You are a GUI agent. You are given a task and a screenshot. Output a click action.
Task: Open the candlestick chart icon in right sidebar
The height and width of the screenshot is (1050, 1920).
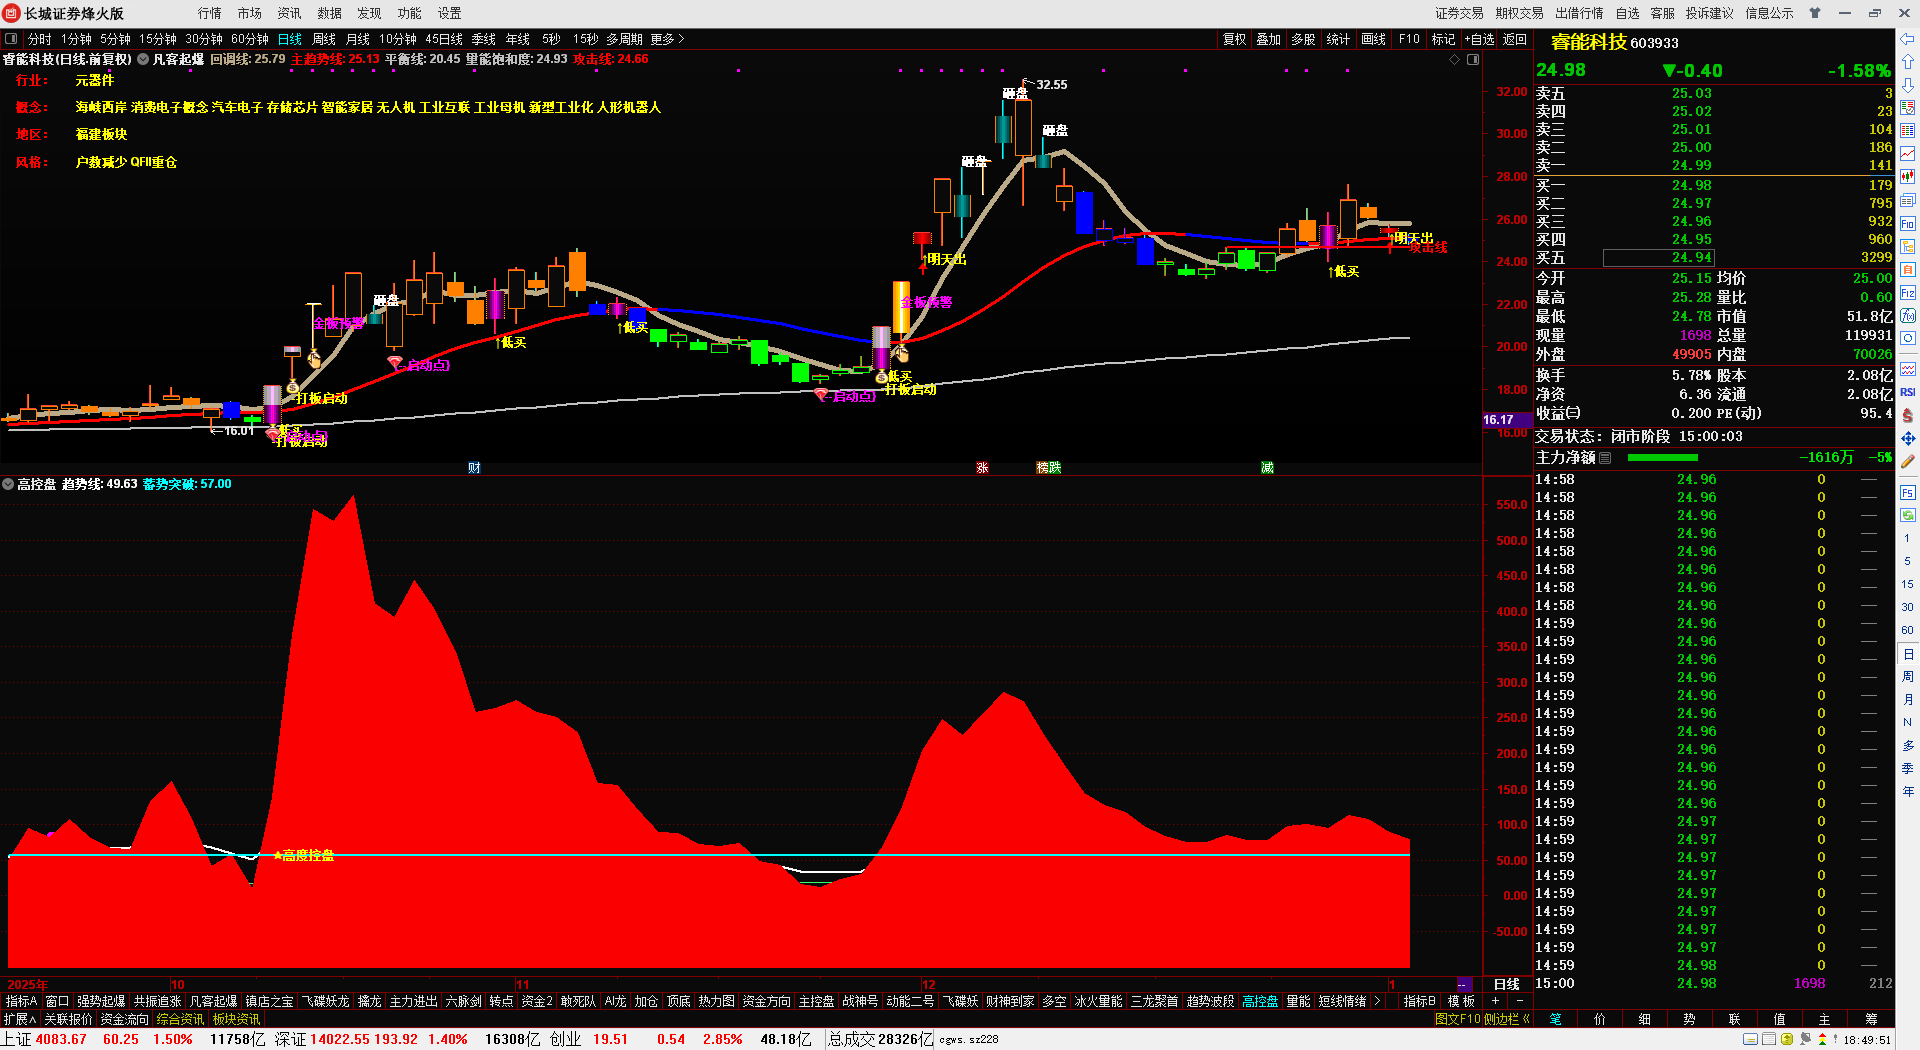click(1907, 177)
